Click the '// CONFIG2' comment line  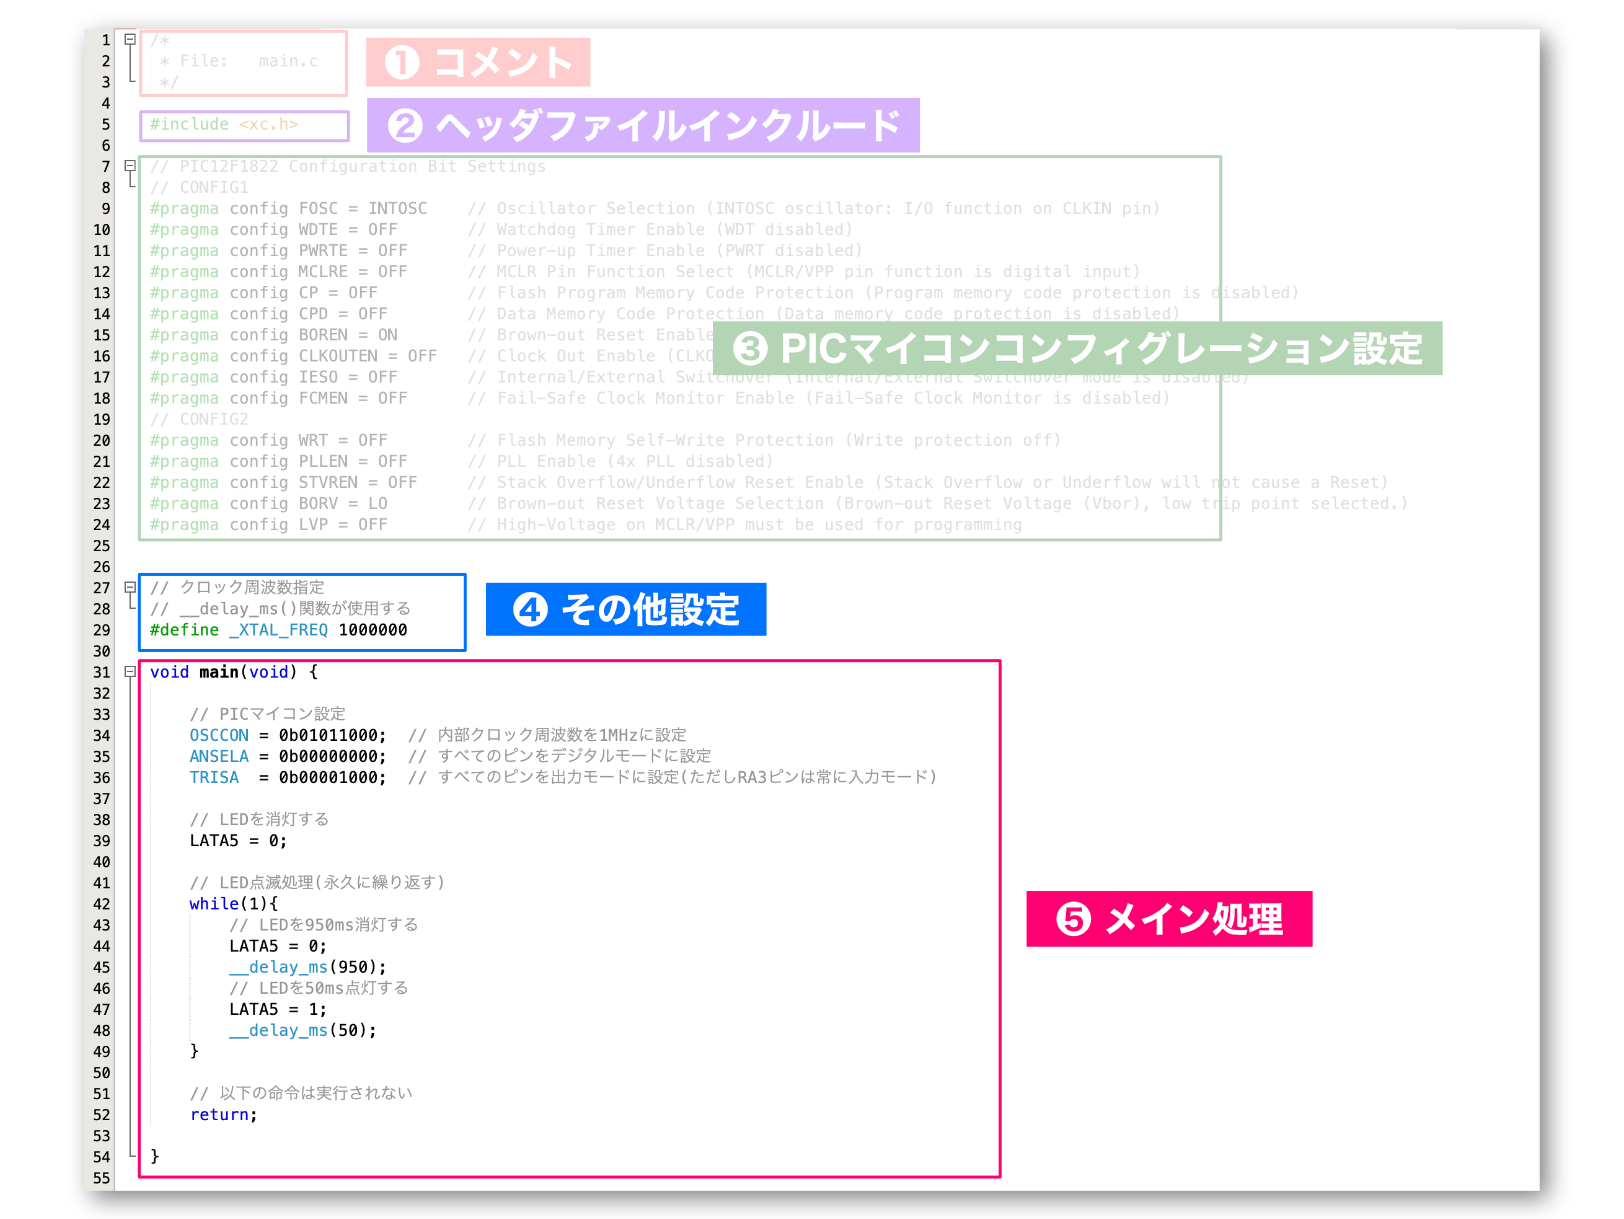(199, 418)
